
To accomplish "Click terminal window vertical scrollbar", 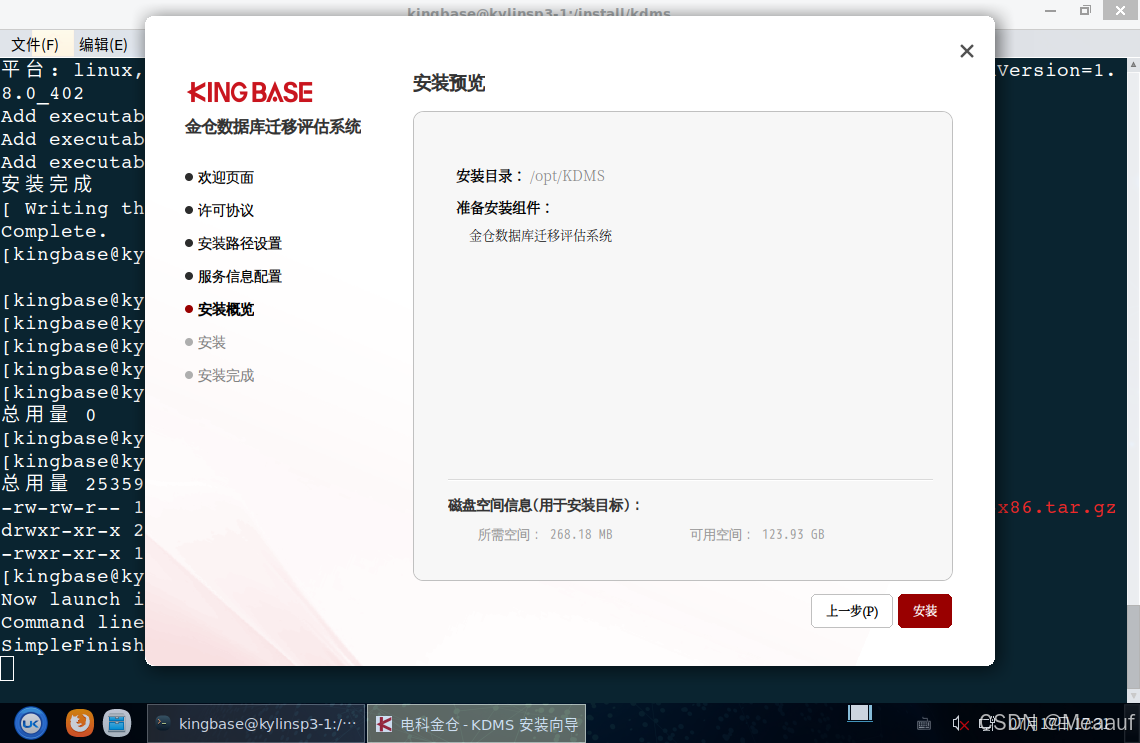I will (x=1133, y=379).
